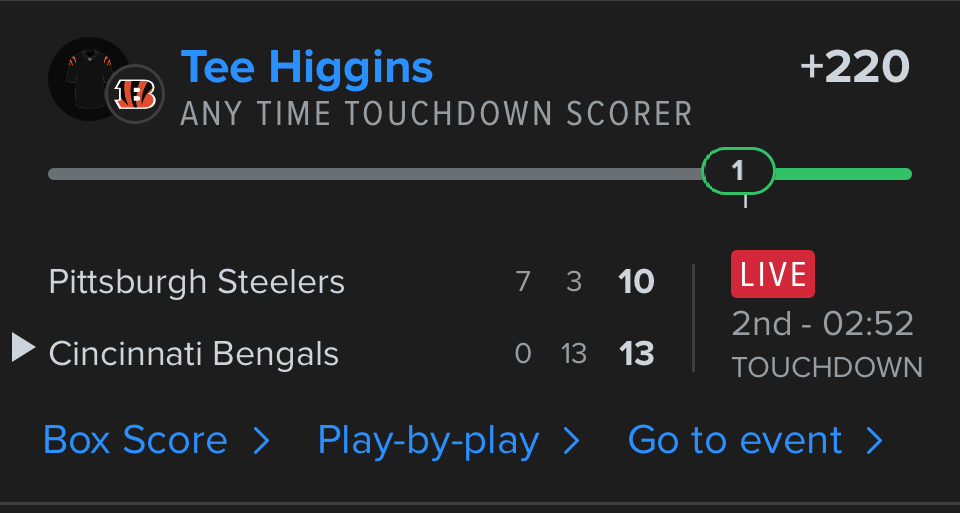960x513 pixels.
Task: Click the black jersey player icon
Action: click(84, 76)
